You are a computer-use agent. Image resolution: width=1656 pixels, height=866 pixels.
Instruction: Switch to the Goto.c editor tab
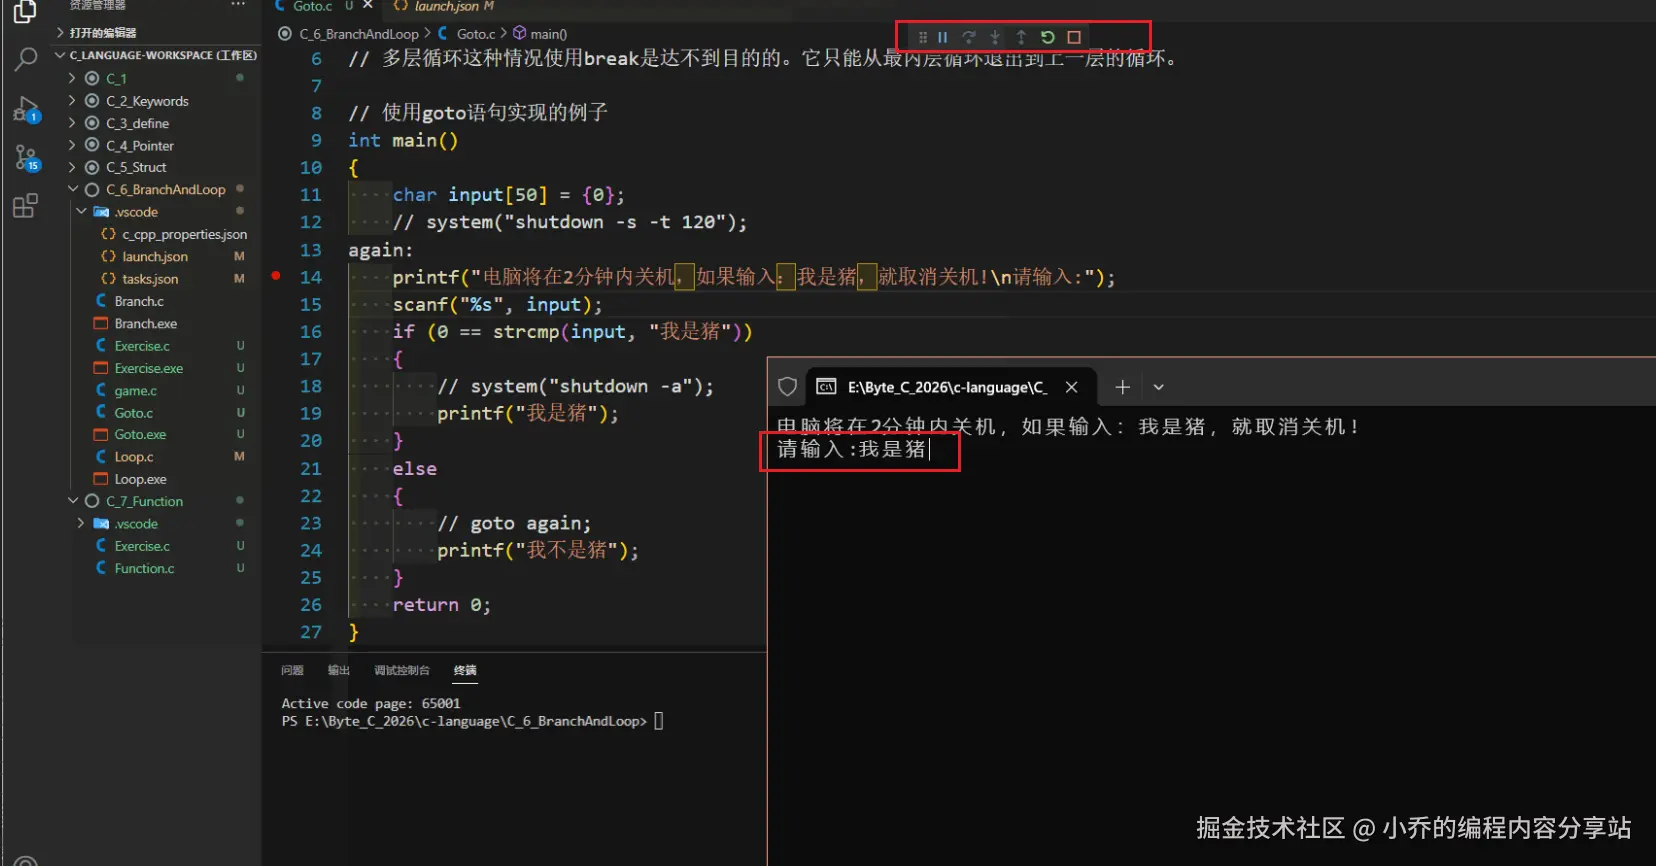tap(312, 6)
